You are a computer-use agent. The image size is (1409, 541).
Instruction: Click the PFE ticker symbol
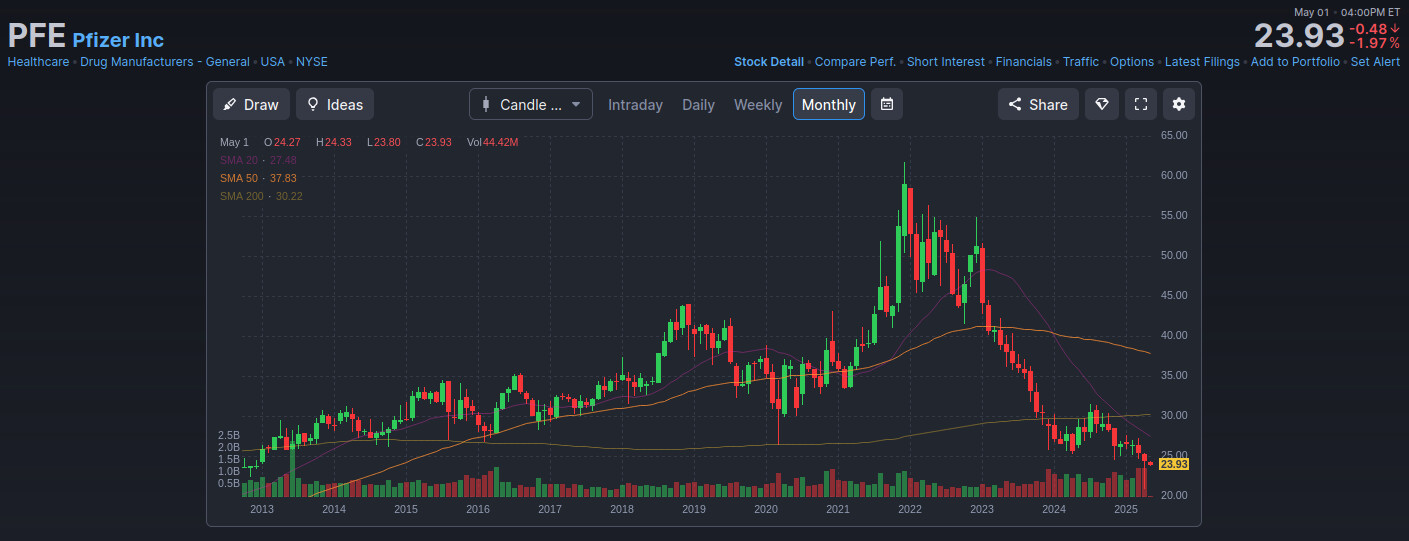click(37, 36)
